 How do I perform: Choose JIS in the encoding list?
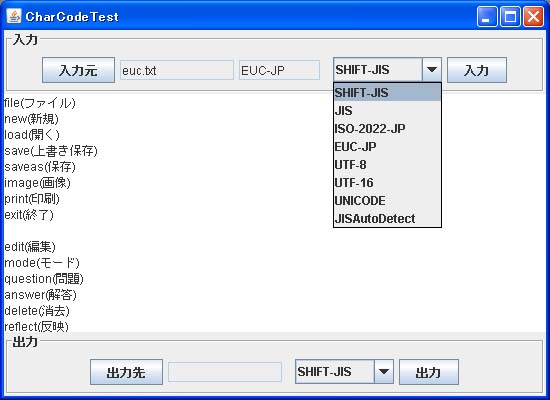[387, 111]
